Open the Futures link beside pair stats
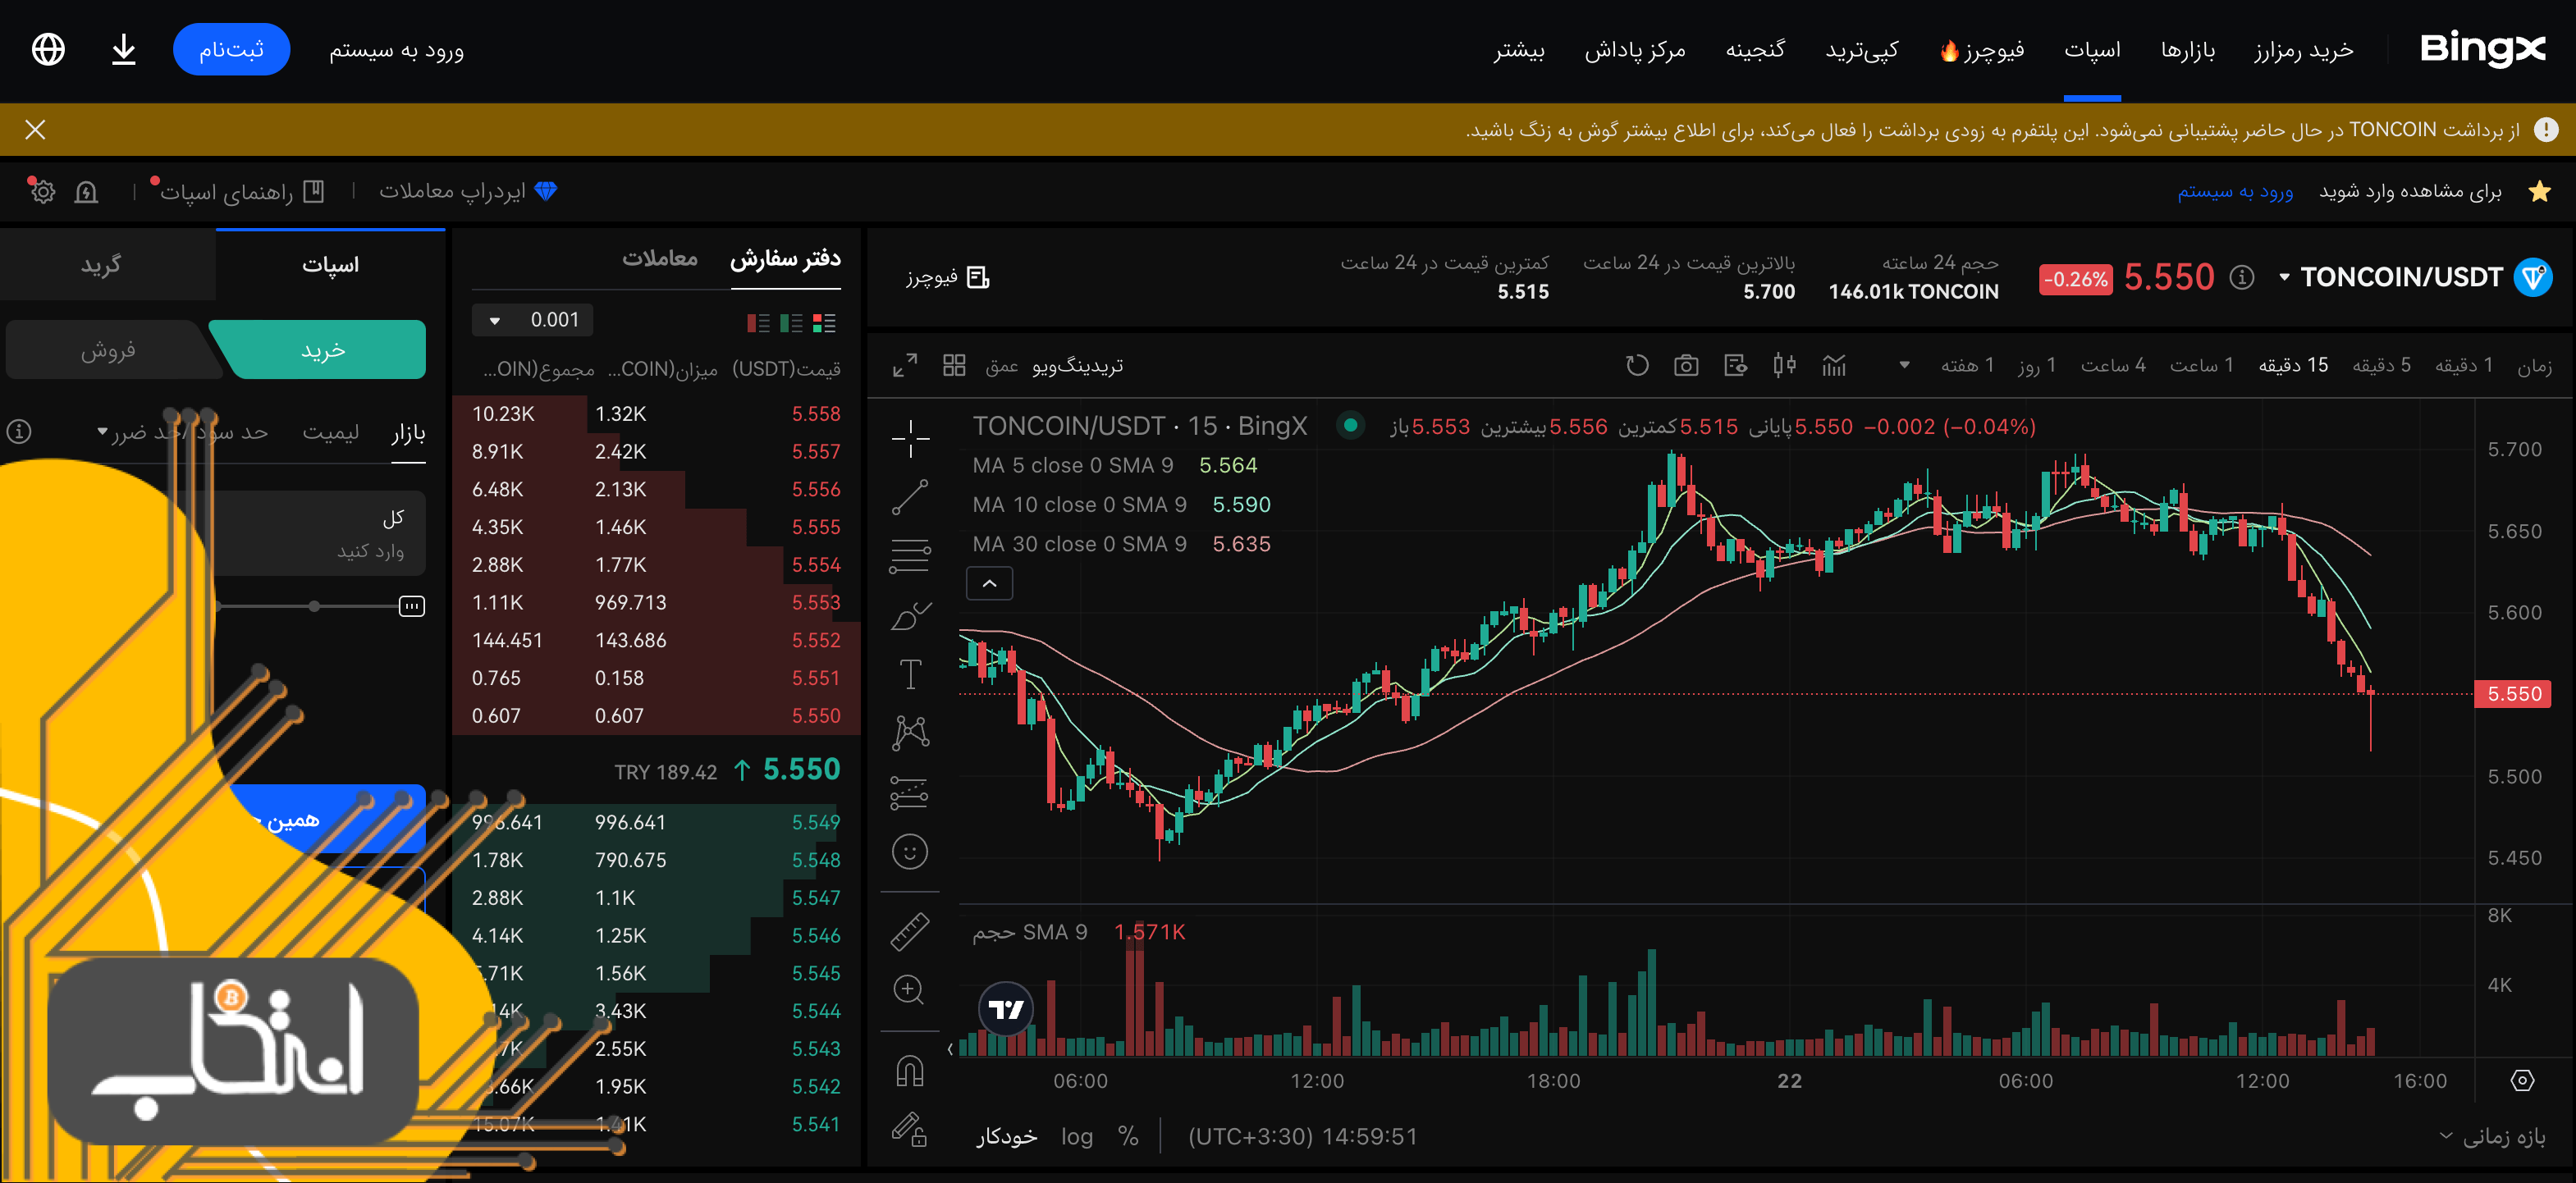 click(x=946, y=277)
